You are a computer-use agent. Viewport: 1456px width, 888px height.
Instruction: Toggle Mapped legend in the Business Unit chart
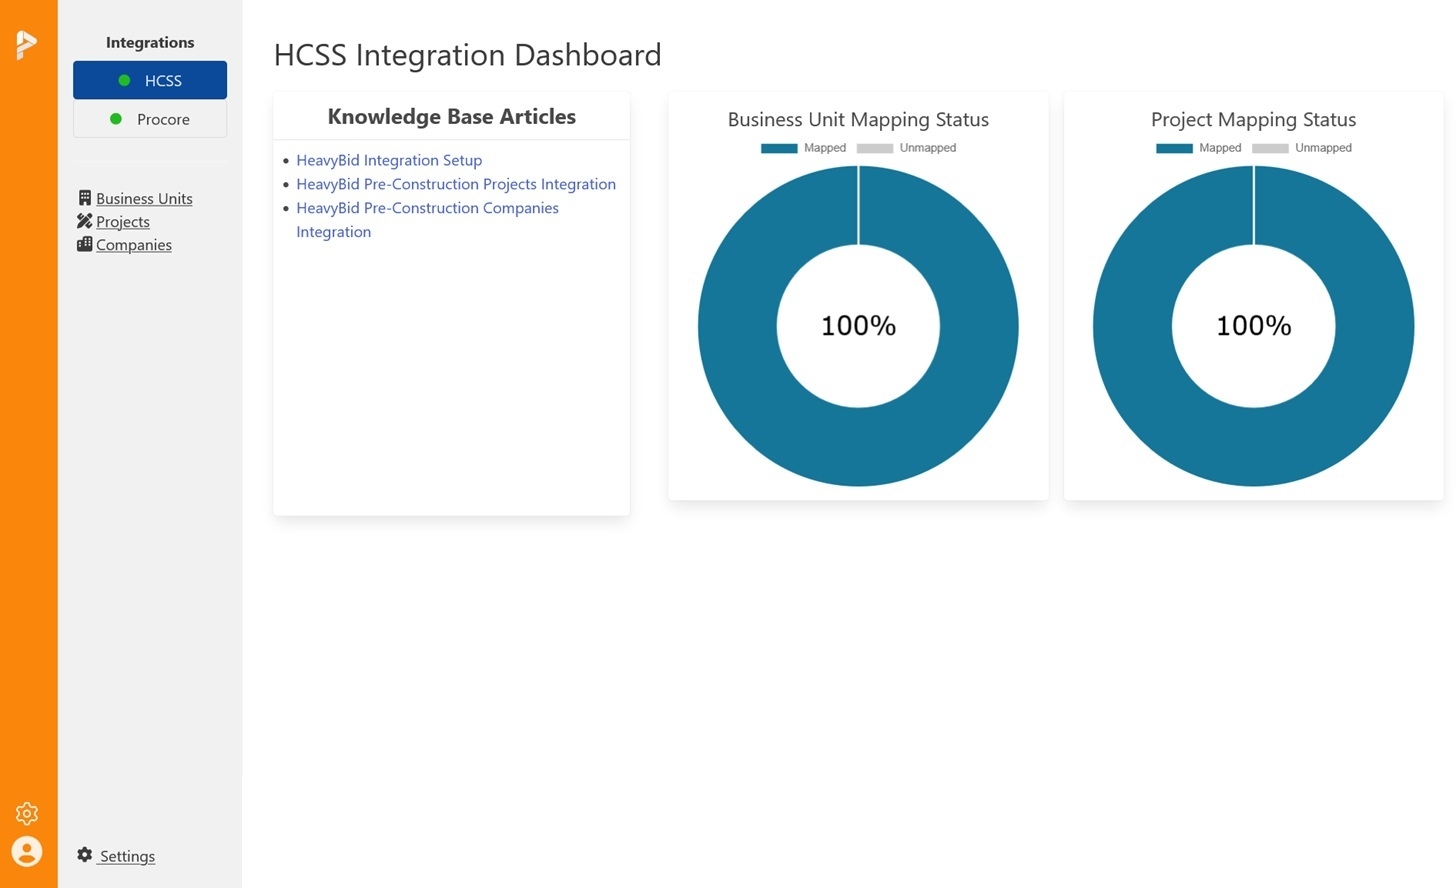(803, 148)
